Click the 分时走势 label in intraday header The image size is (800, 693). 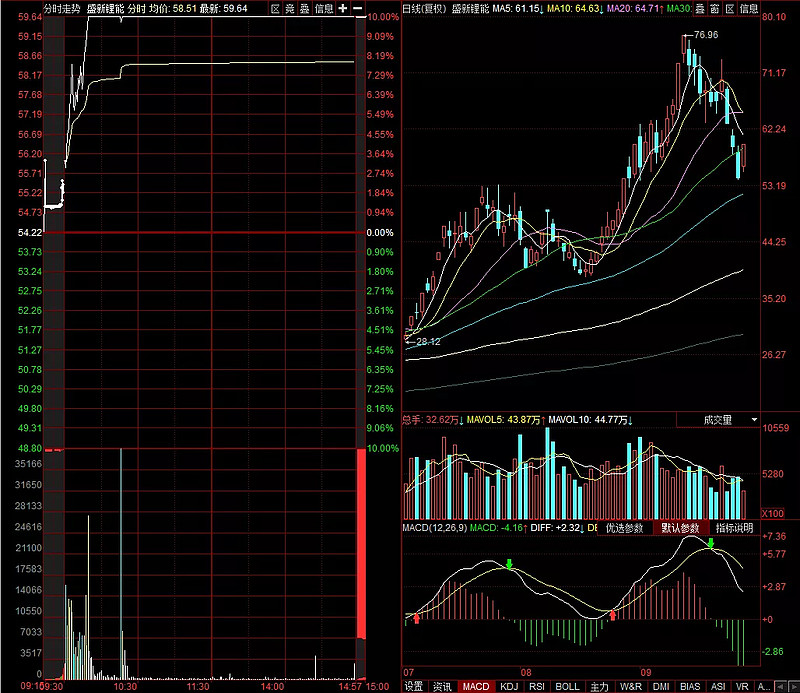[x=62, y=8]
